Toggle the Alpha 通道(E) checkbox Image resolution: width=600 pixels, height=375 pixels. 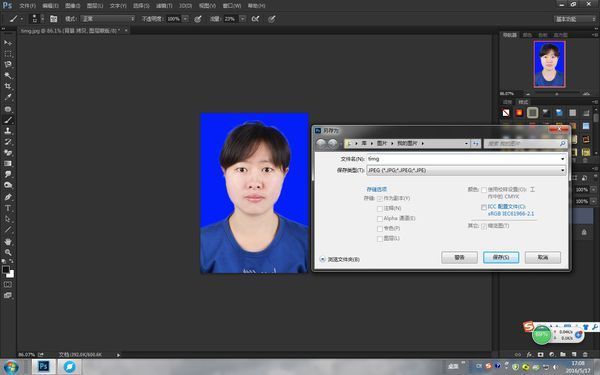point(380,218)
